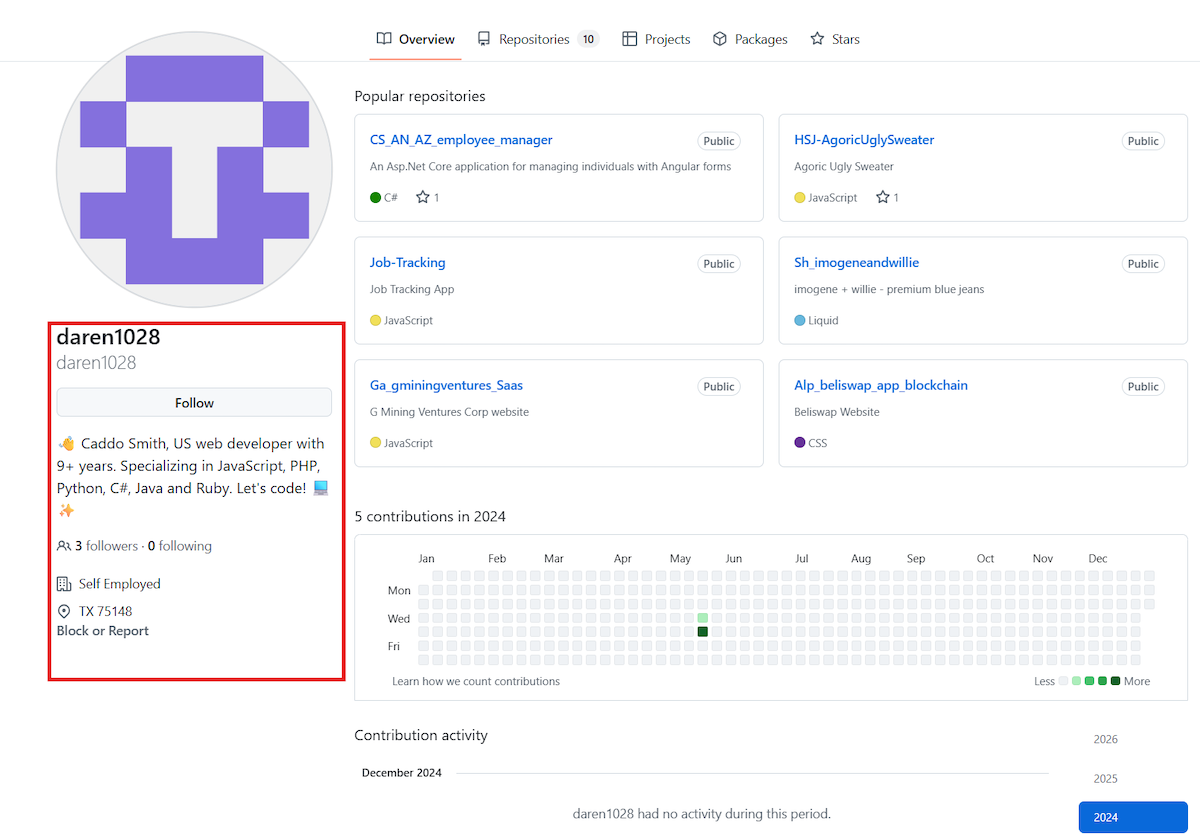Switch to the Packages tab

pos(761,39)
